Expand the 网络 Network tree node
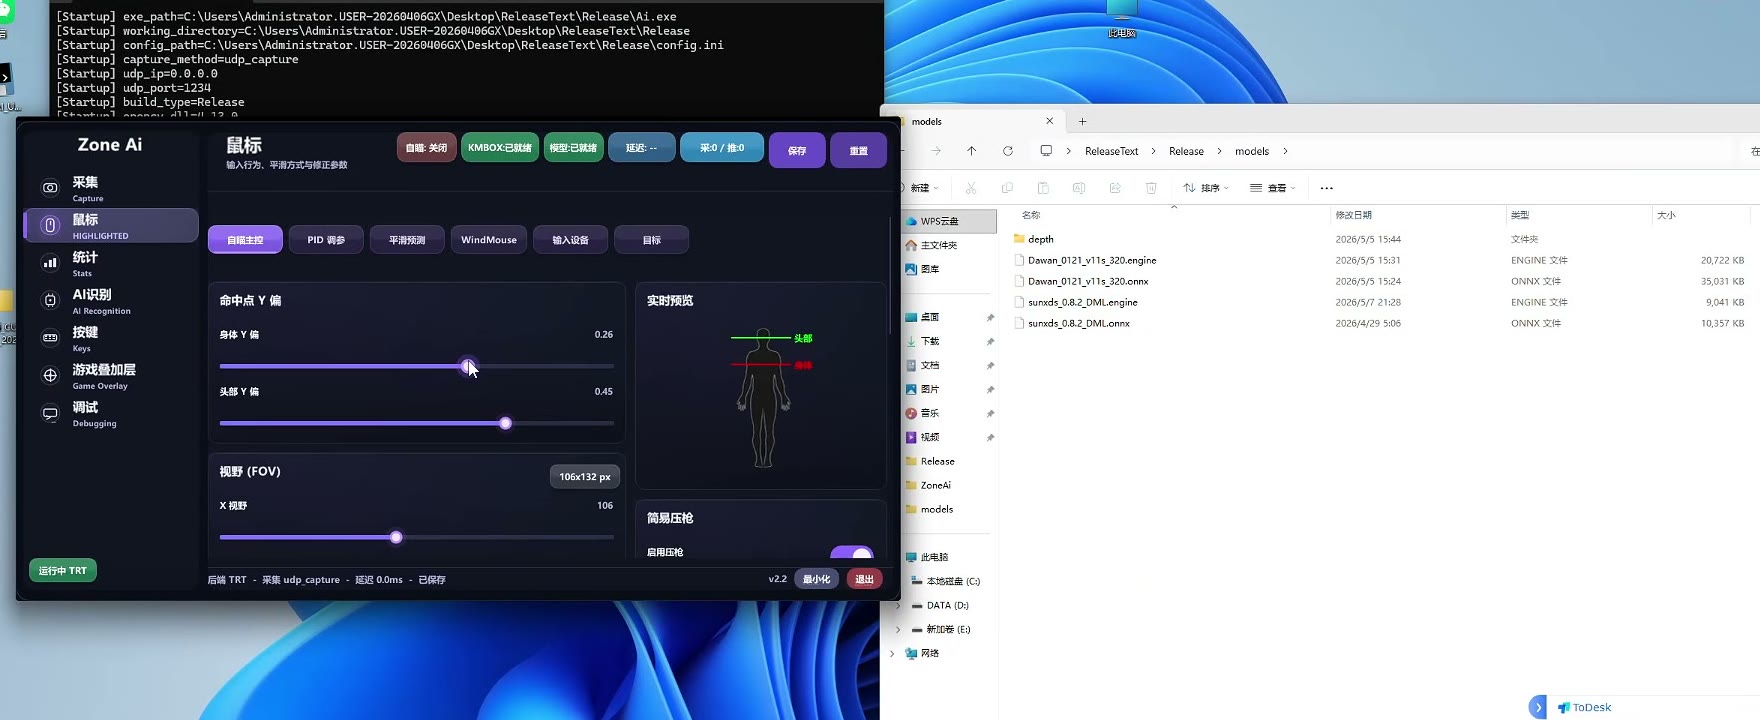Viewport: 1760px width, 720px height. tap(892, 653)
